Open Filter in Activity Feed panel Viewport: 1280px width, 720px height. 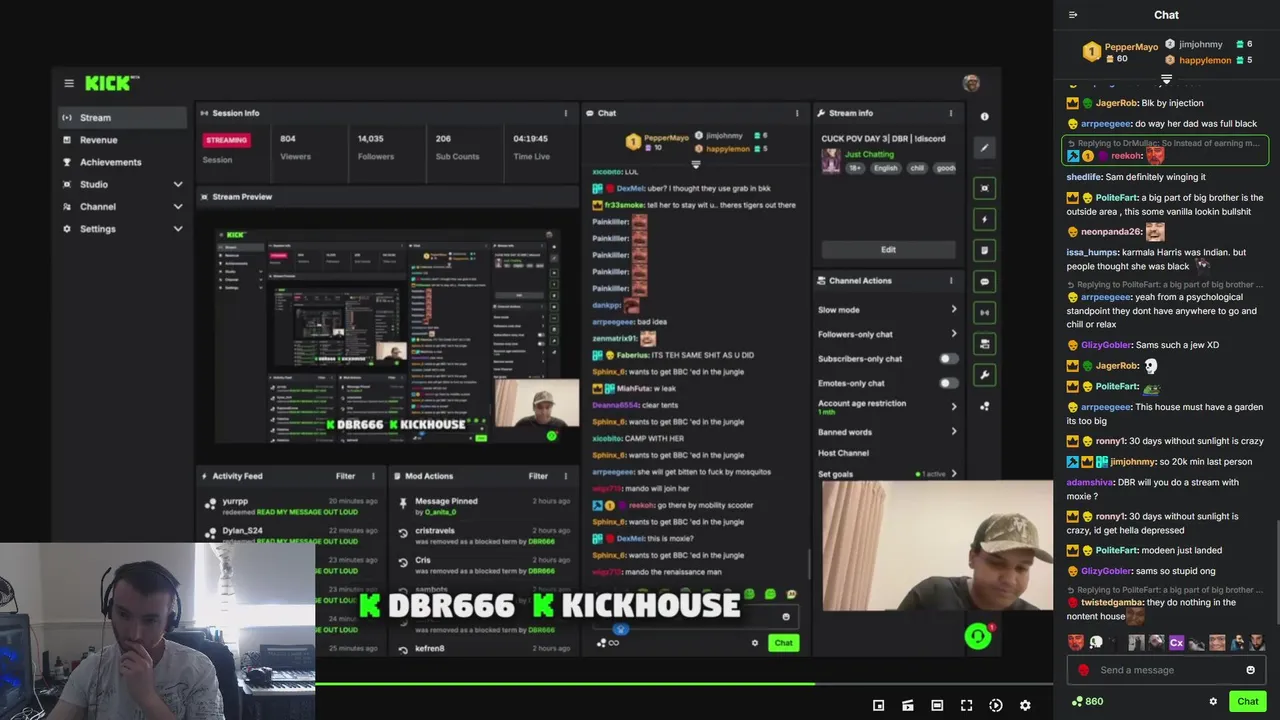tap(345, 476)
